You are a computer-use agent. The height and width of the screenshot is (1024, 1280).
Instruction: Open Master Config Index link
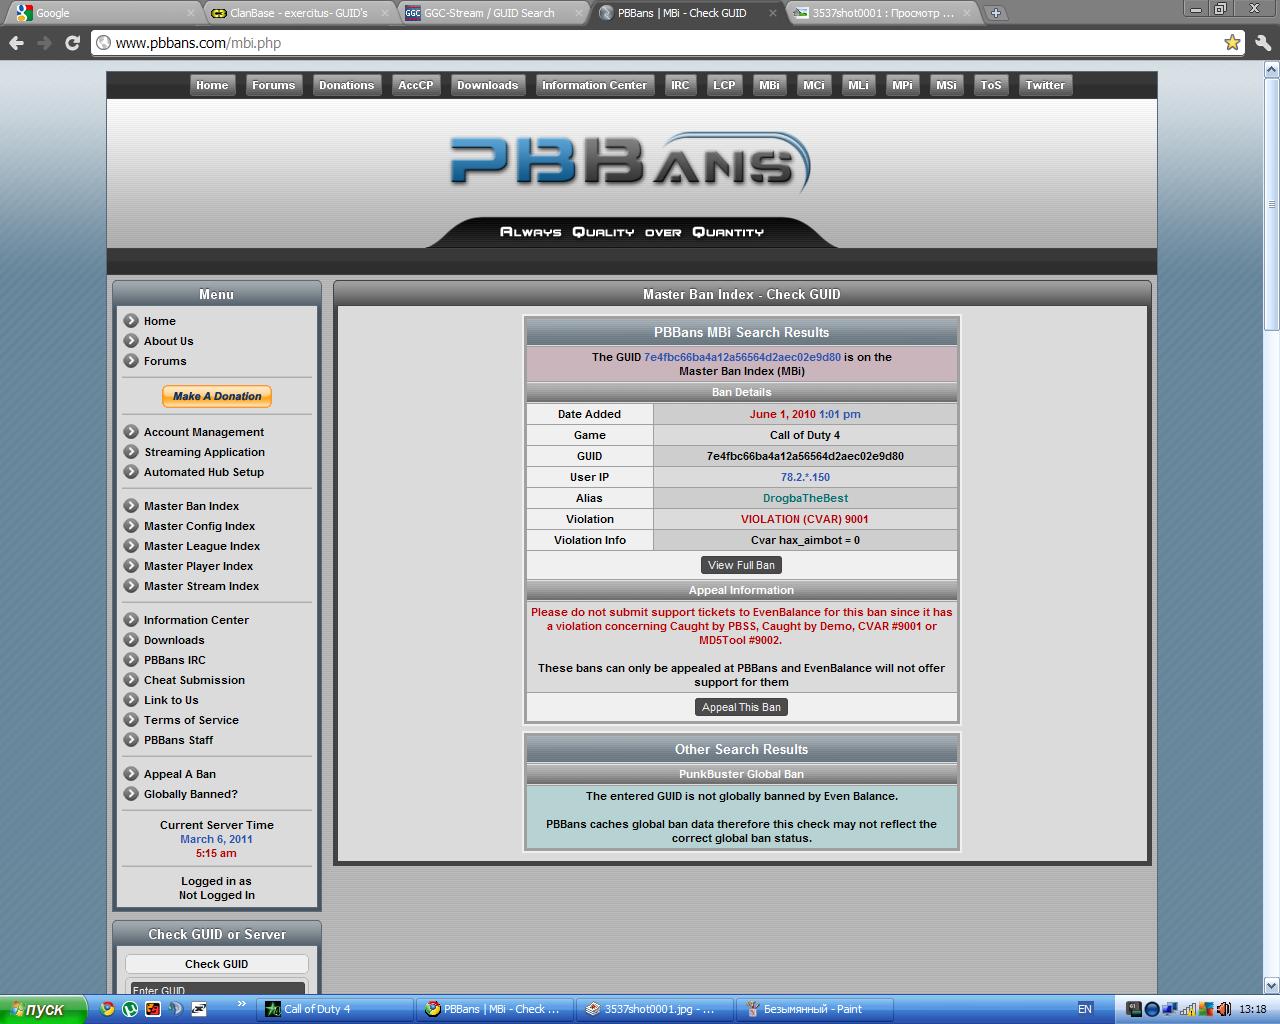pyautogui.click(x=199, y=526)
